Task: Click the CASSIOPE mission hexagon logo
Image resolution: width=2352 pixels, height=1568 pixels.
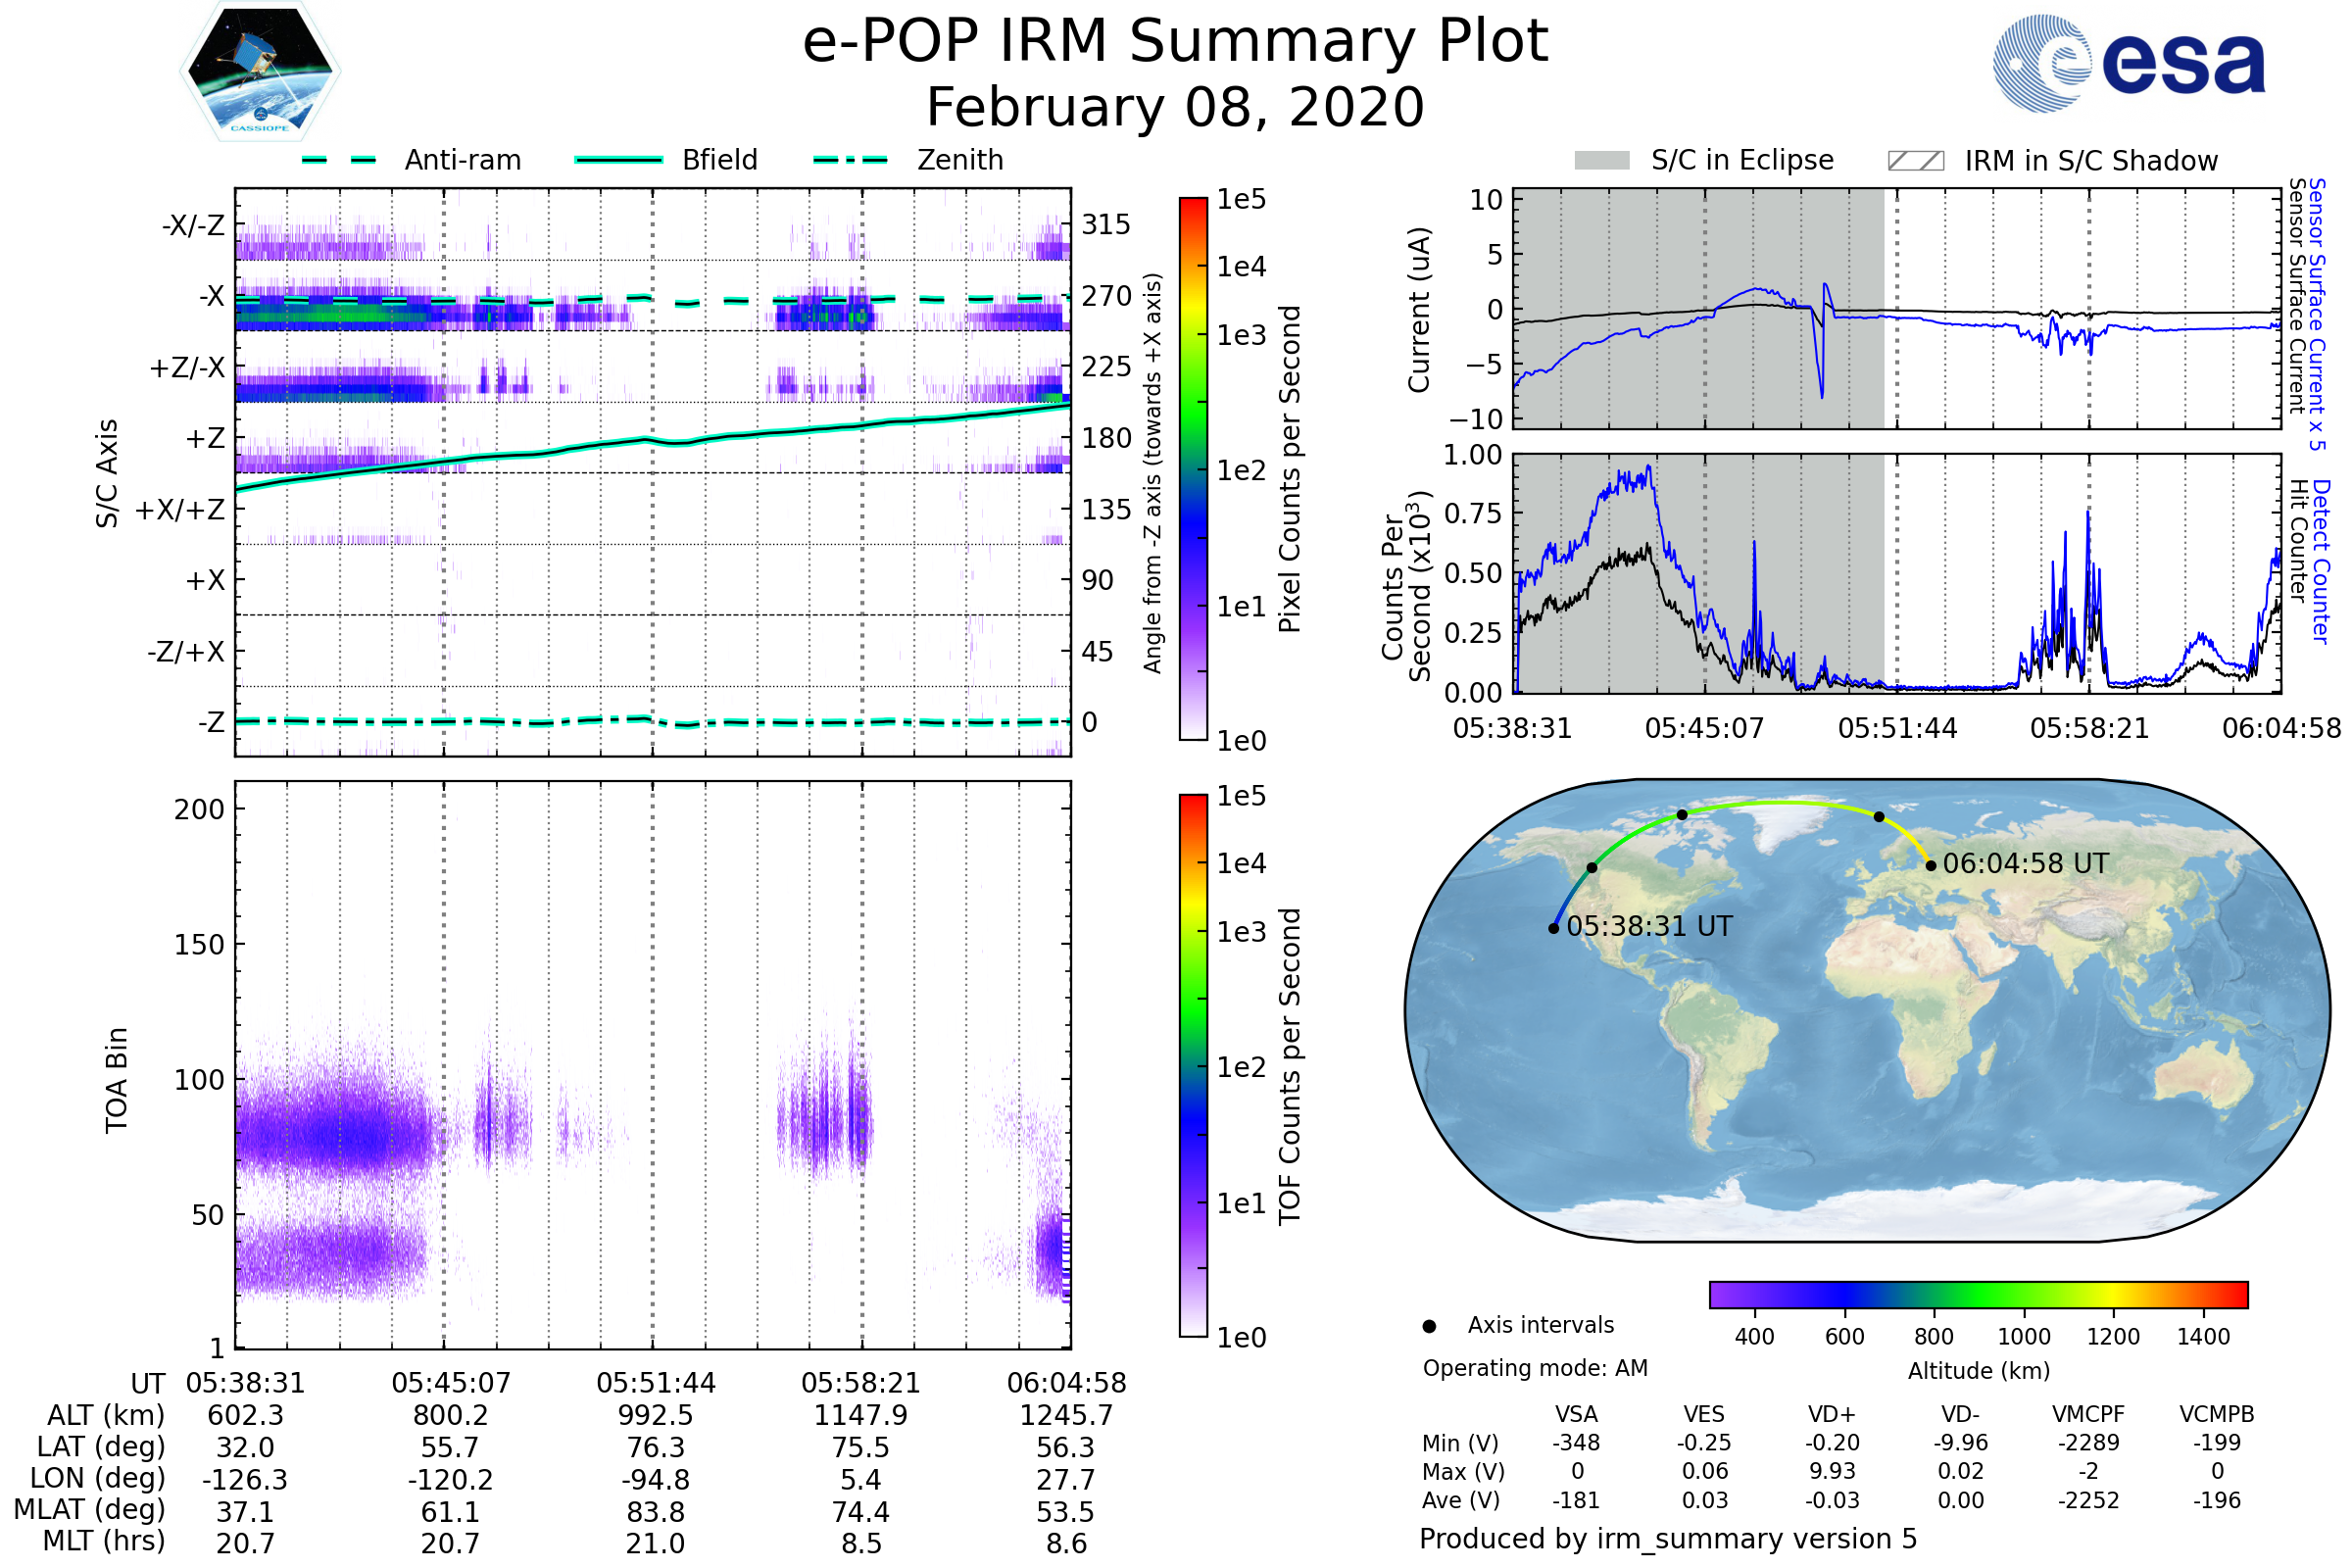Action: (260, 72)
